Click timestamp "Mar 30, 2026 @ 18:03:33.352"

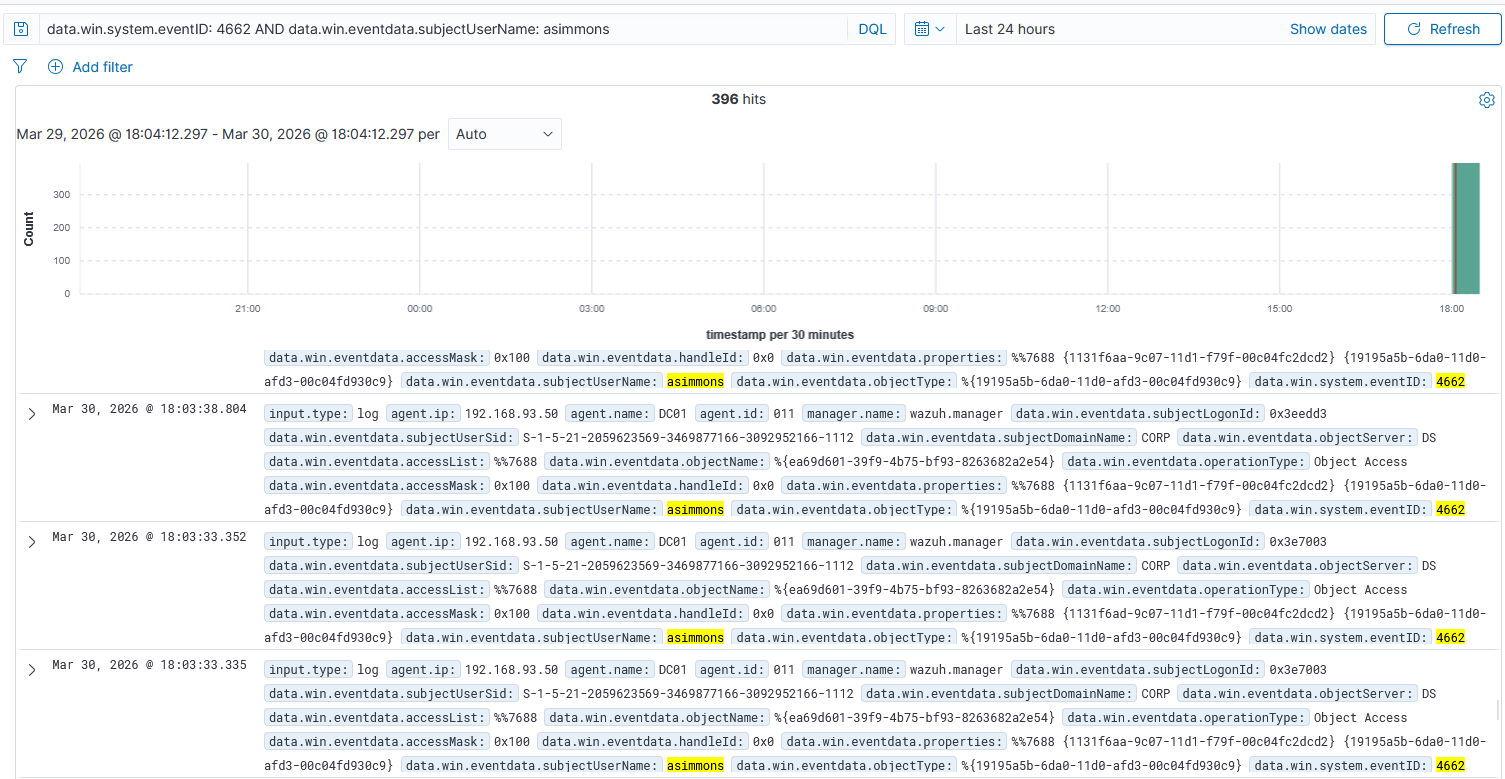point(150,537)
